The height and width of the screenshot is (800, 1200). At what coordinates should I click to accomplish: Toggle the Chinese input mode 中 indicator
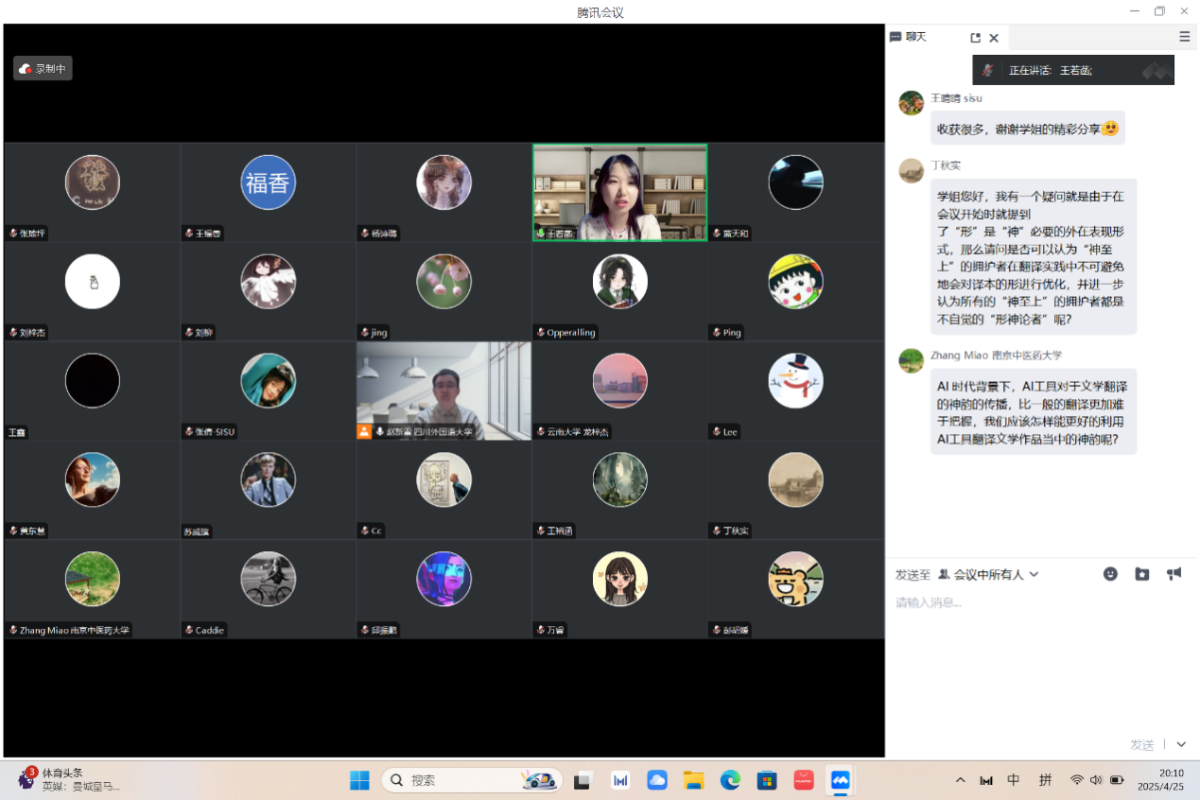pos(1013,780)
